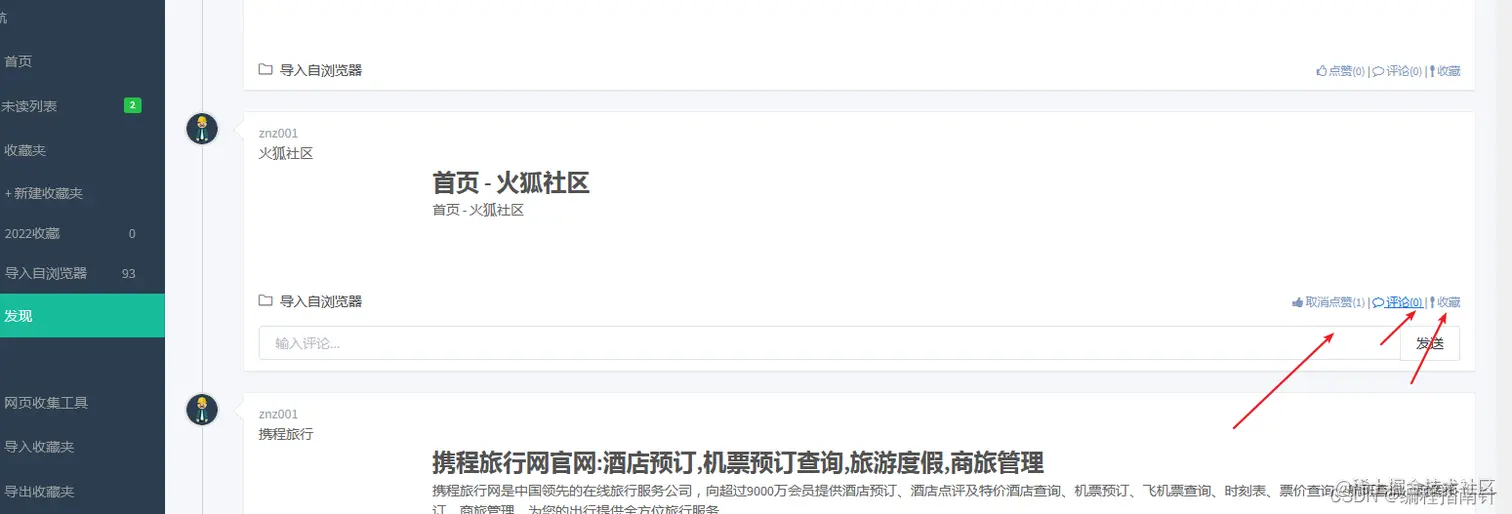1512x514 pixels.
Task: Click the 收藏 pin icon on 火狐社区 post
Action: (x=1432, y=302)
